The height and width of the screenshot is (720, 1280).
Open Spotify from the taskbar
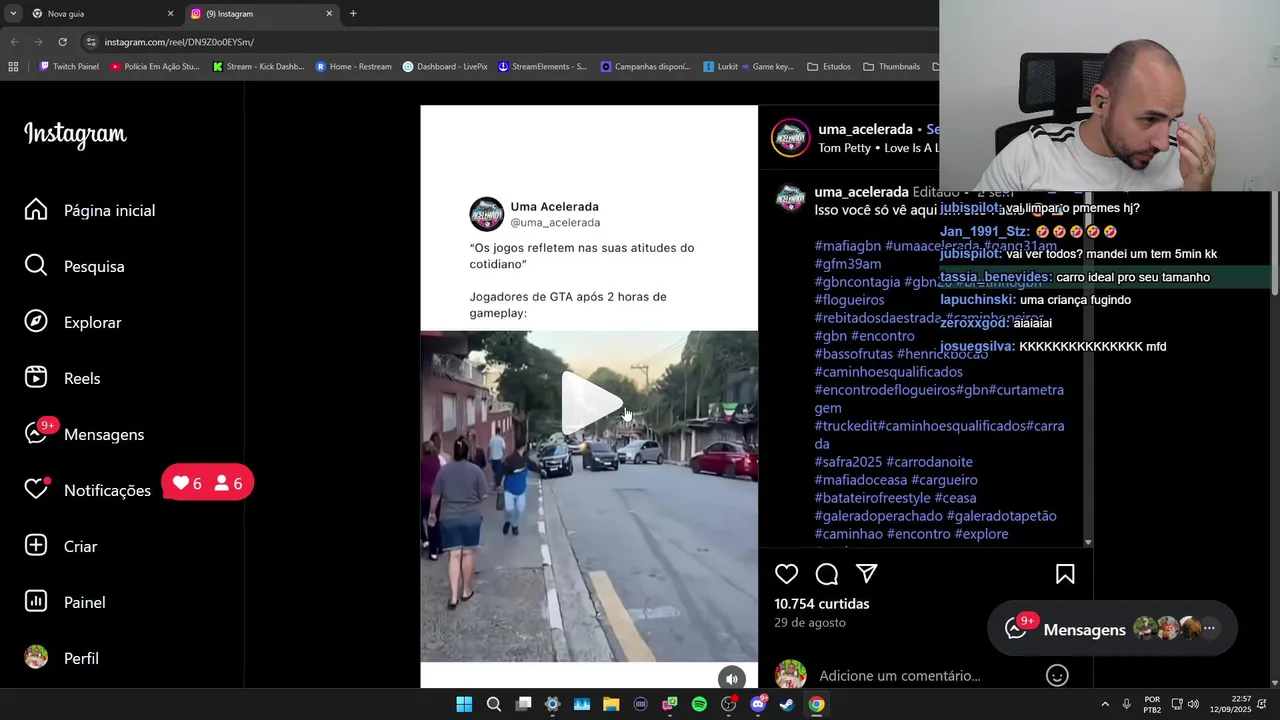(x=699, y=704)
